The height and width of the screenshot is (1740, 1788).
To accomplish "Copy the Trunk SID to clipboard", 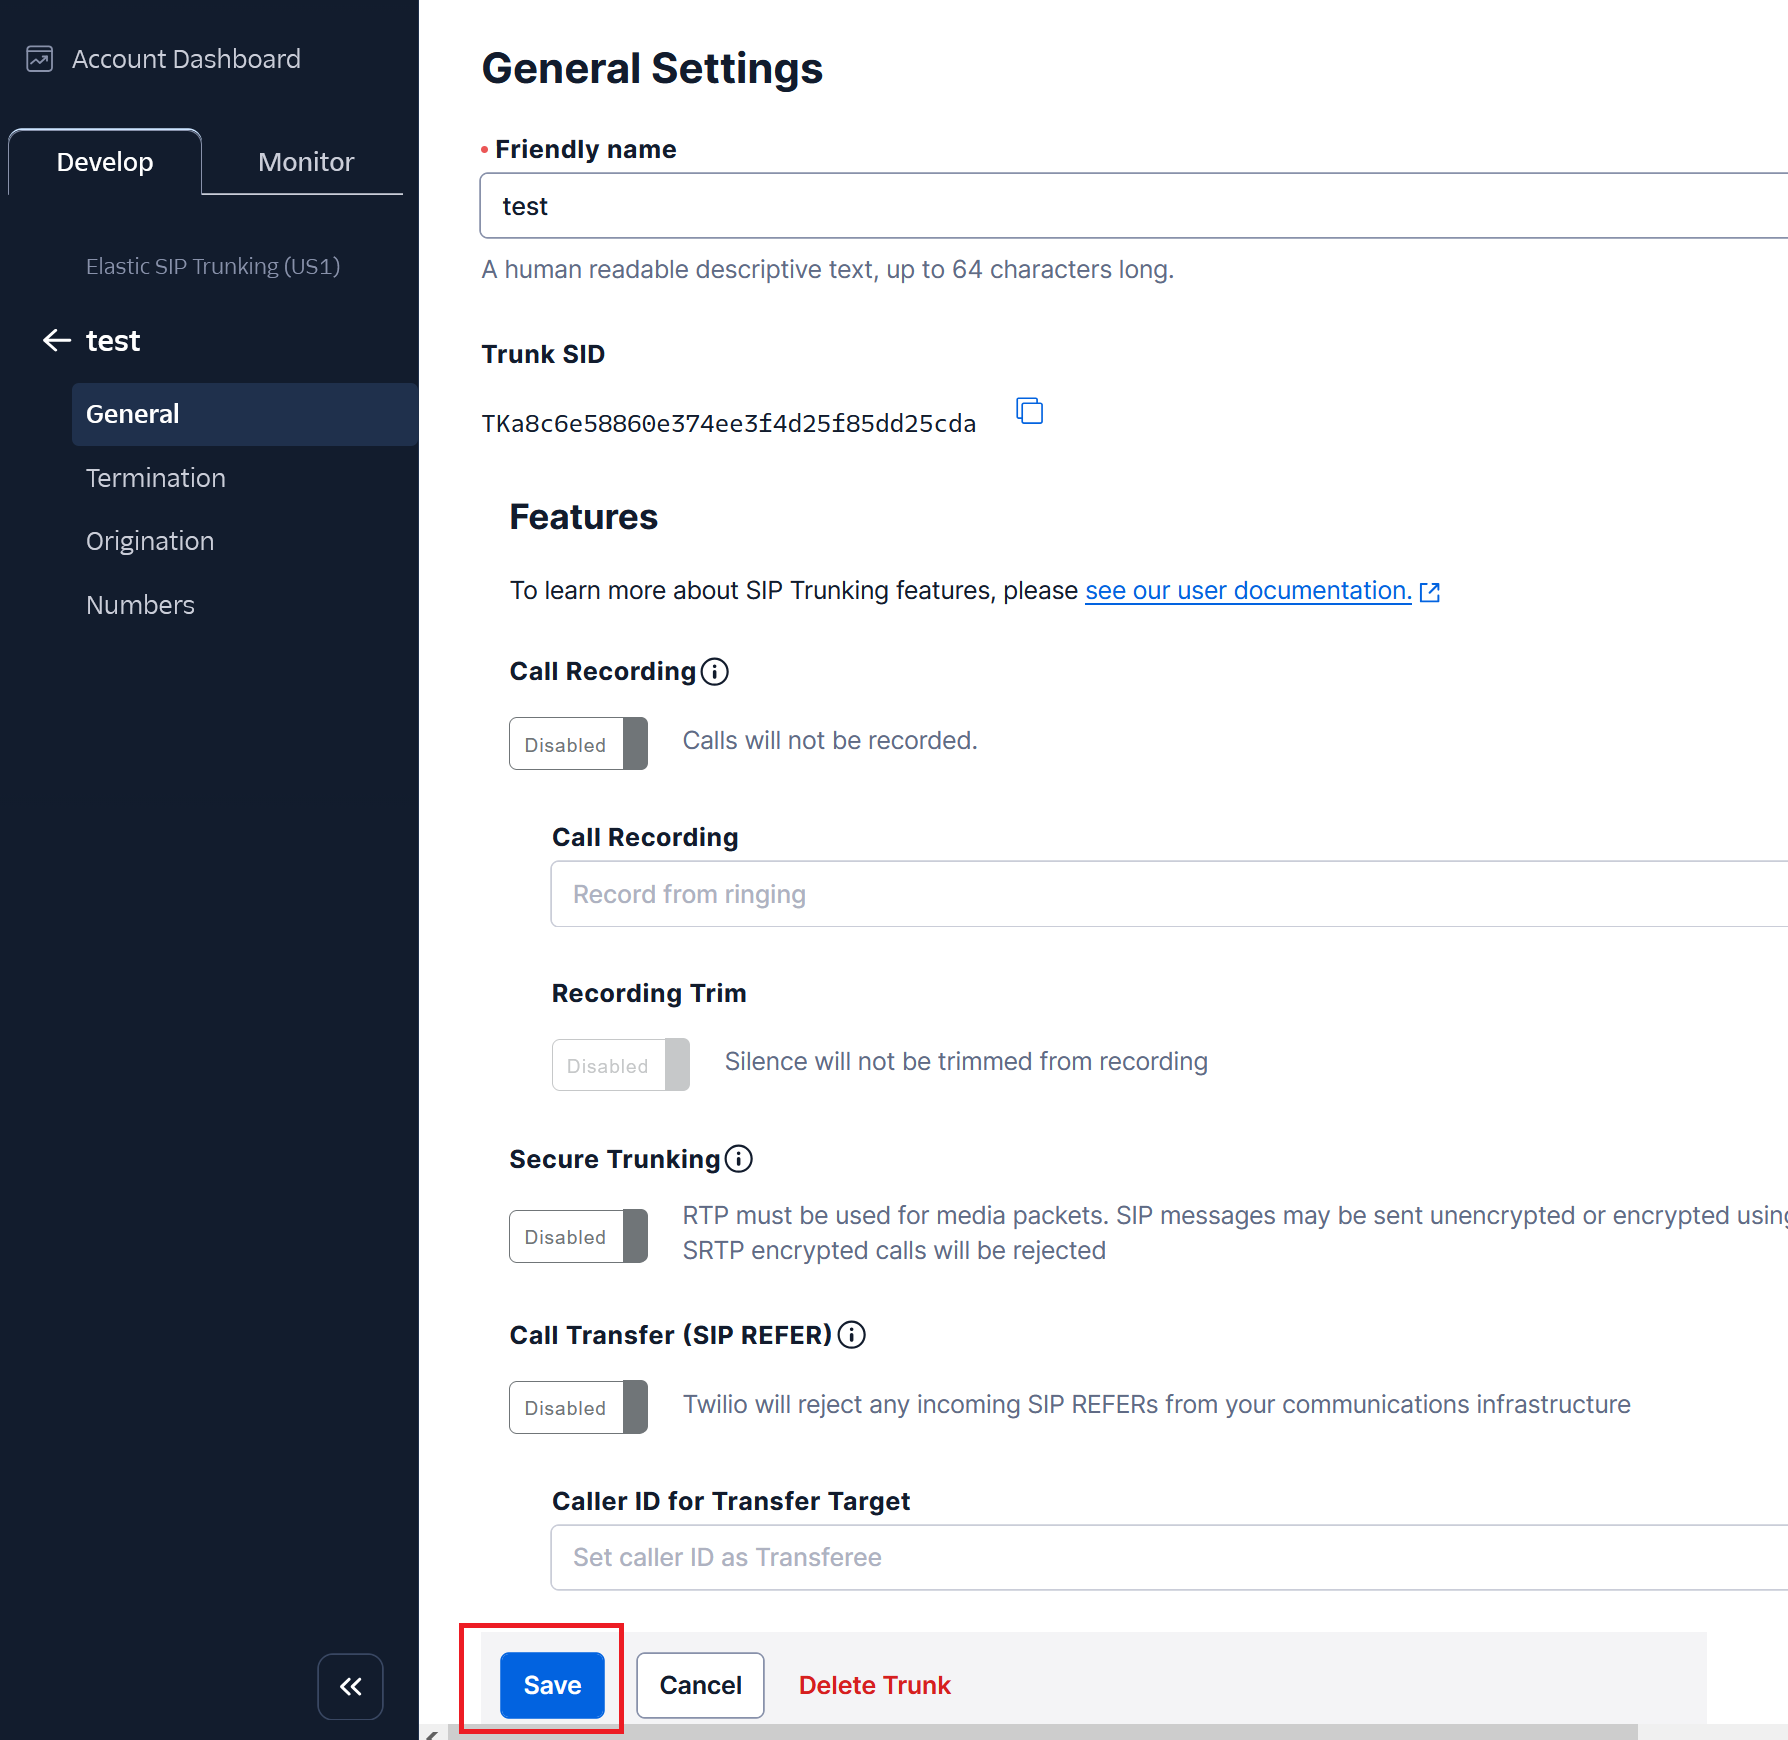I will click(1029, 411).
